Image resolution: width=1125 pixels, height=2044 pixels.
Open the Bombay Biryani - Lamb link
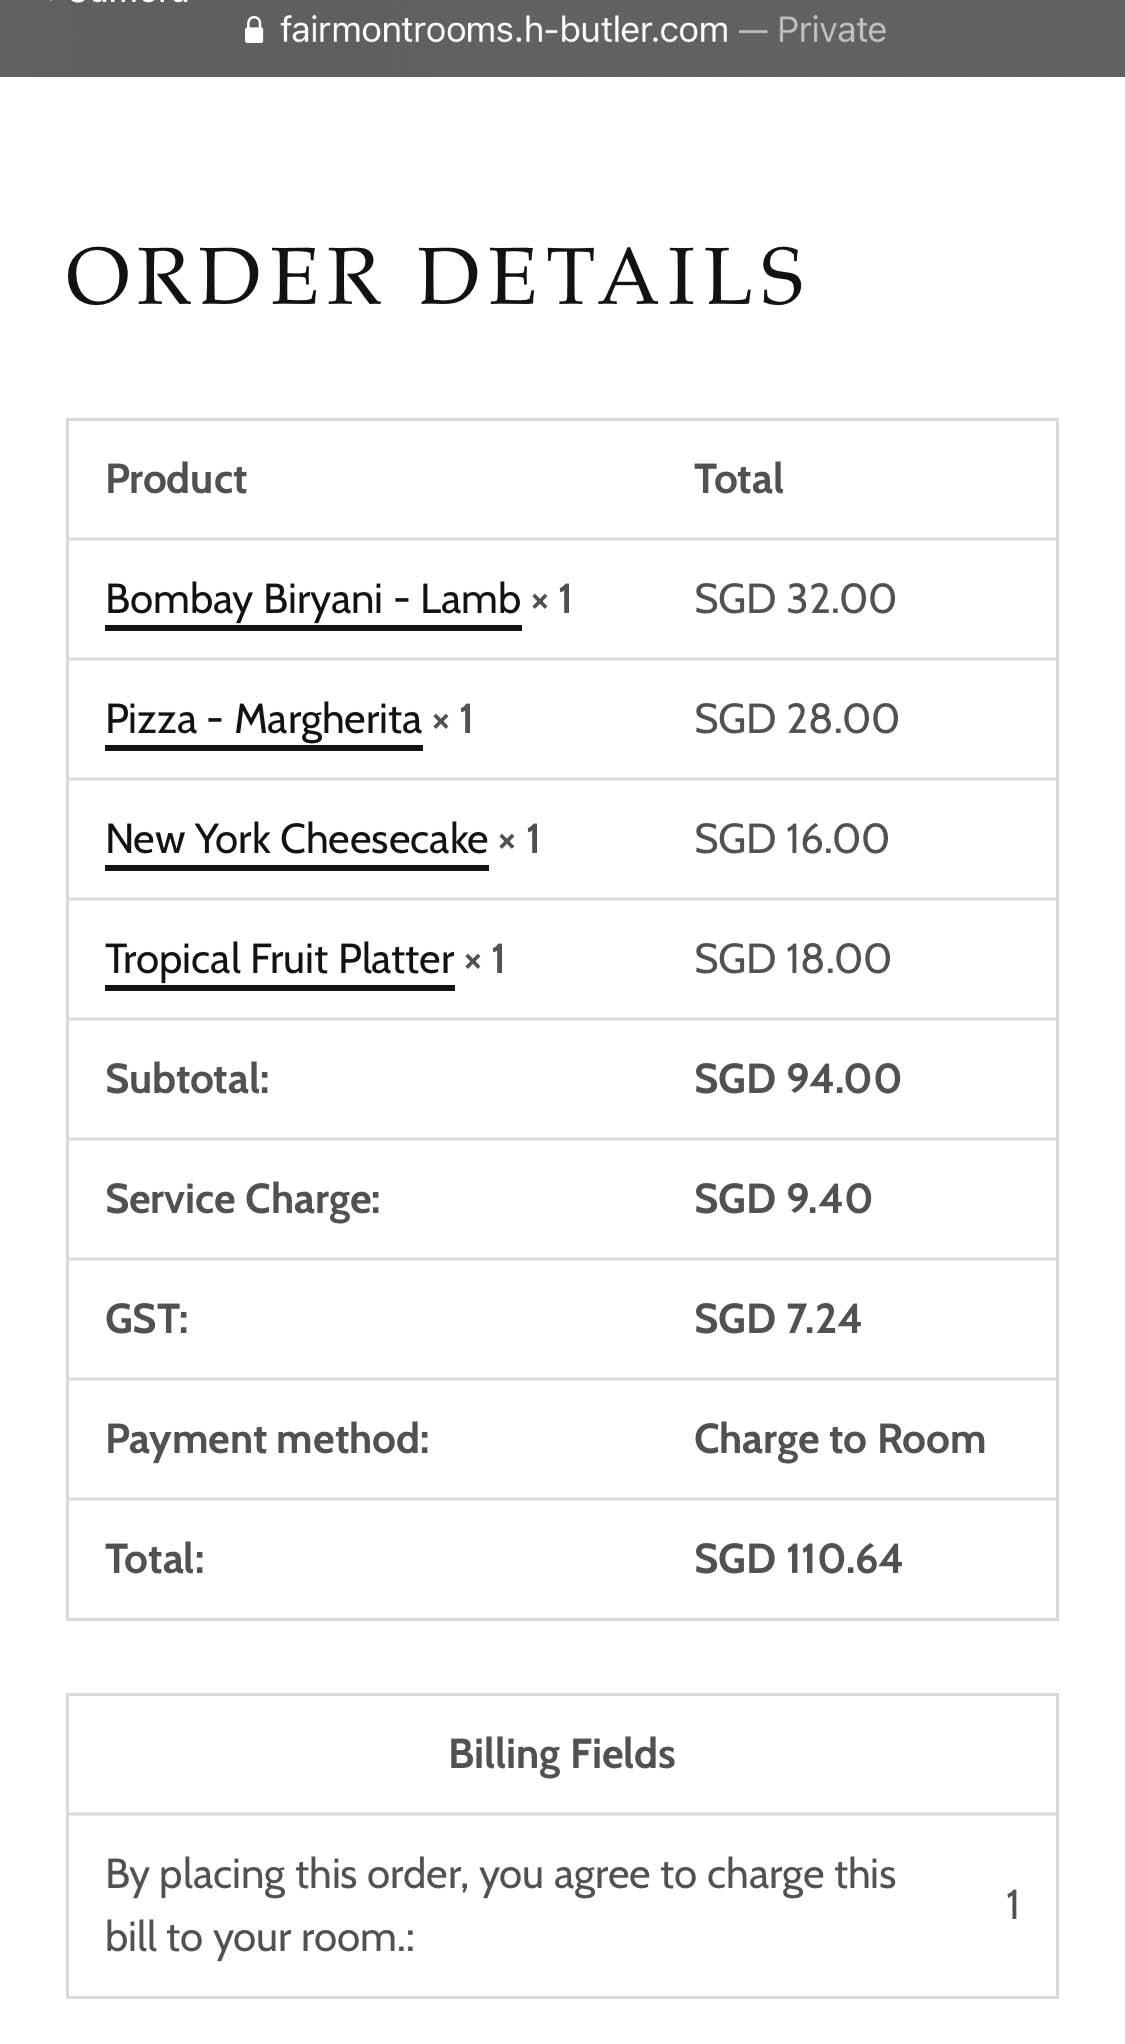point(313,599)
